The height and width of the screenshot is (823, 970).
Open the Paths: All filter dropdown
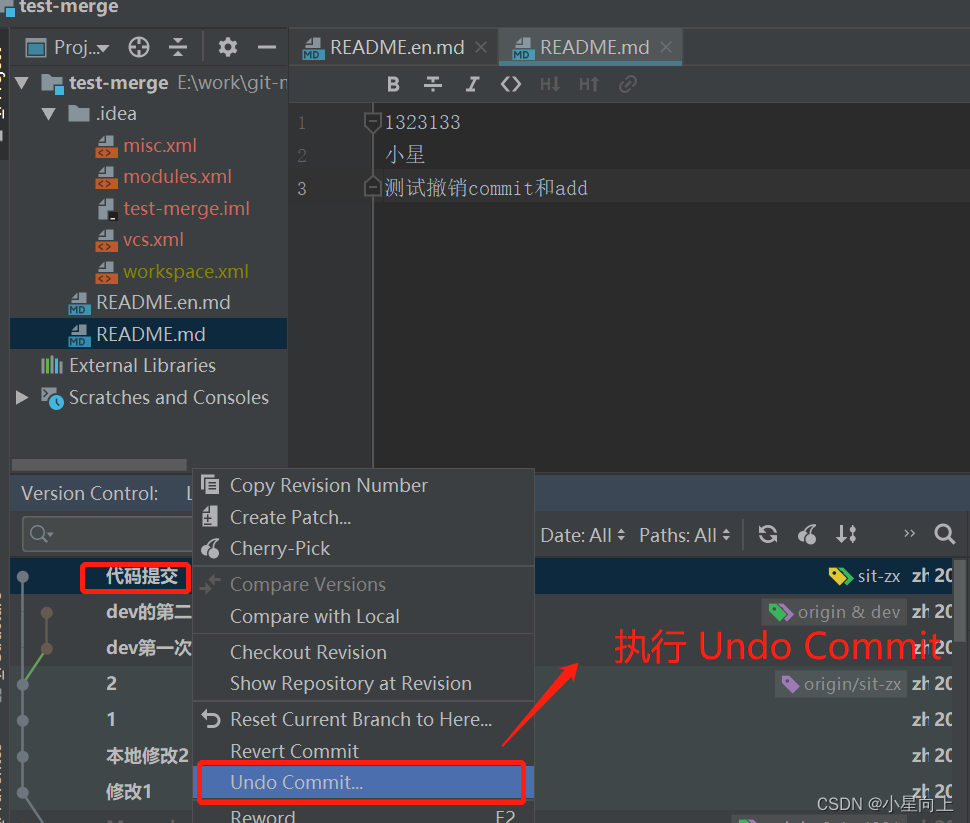684,535
